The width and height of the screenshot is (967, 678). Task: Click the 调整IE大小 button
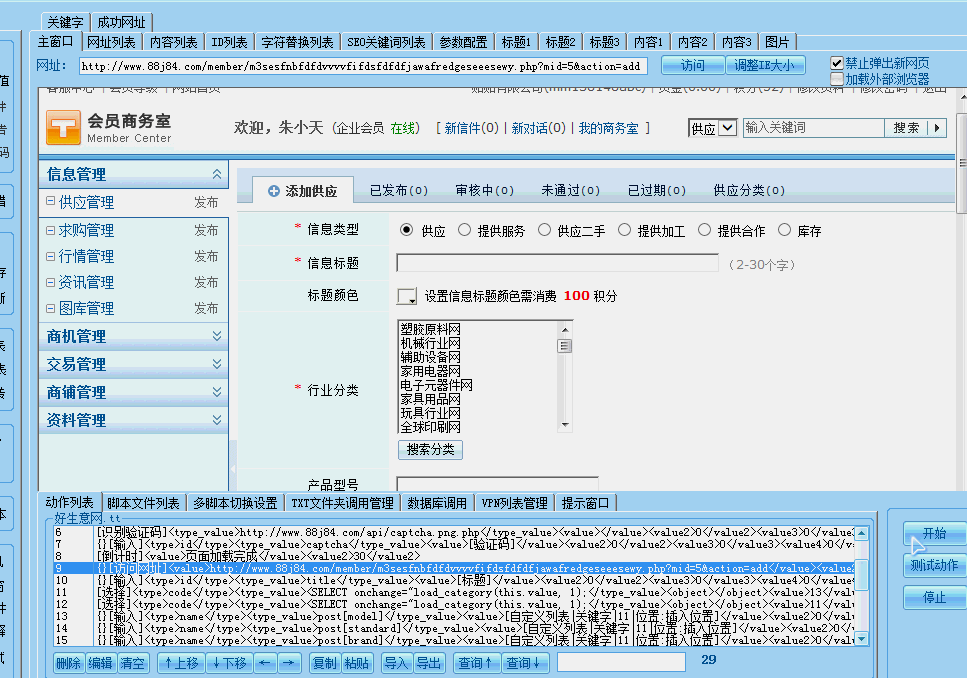765,65
